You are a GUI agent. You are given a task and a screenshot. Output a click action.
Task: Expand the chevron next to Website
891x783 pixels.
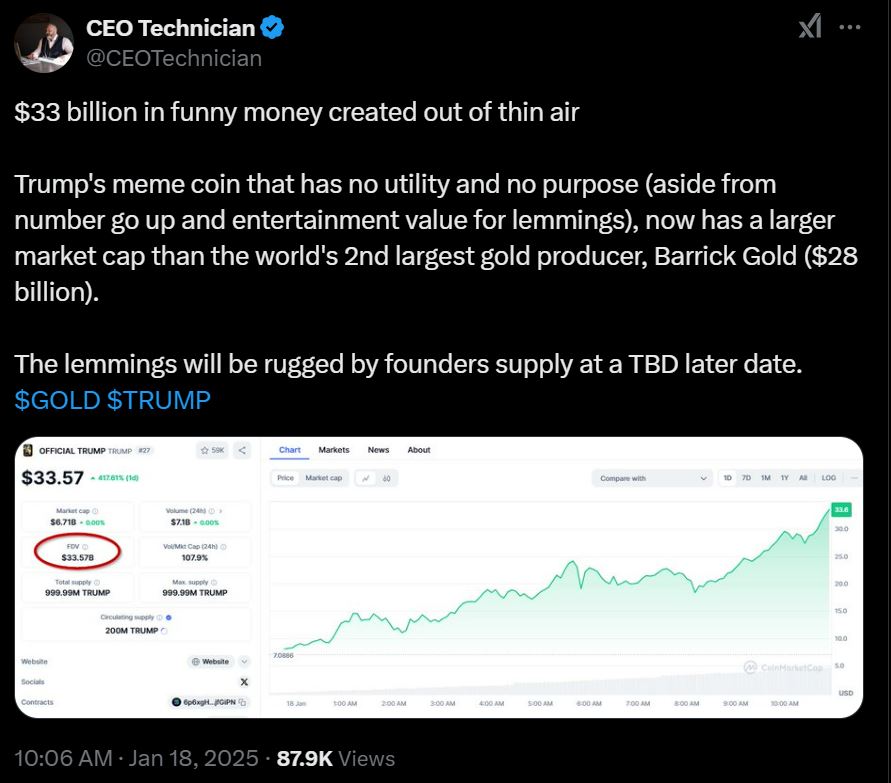(x=245, y=661)
